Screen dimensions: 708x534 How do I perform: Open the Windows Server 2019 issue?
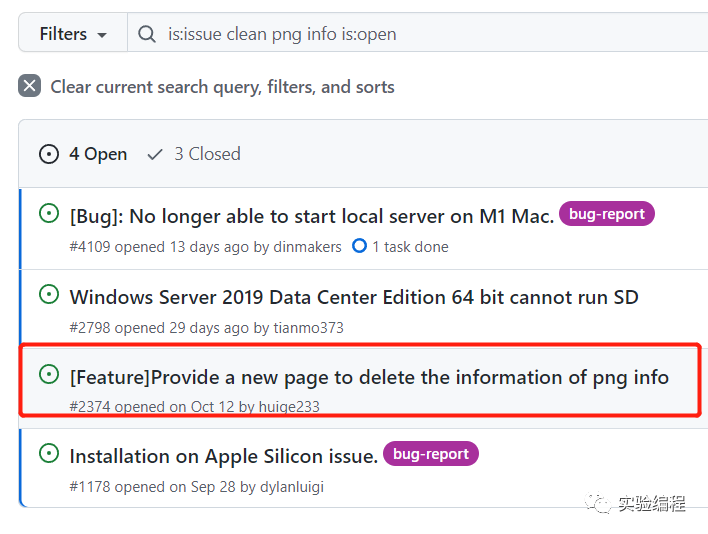pyautogui.click(x=354, y=297)
